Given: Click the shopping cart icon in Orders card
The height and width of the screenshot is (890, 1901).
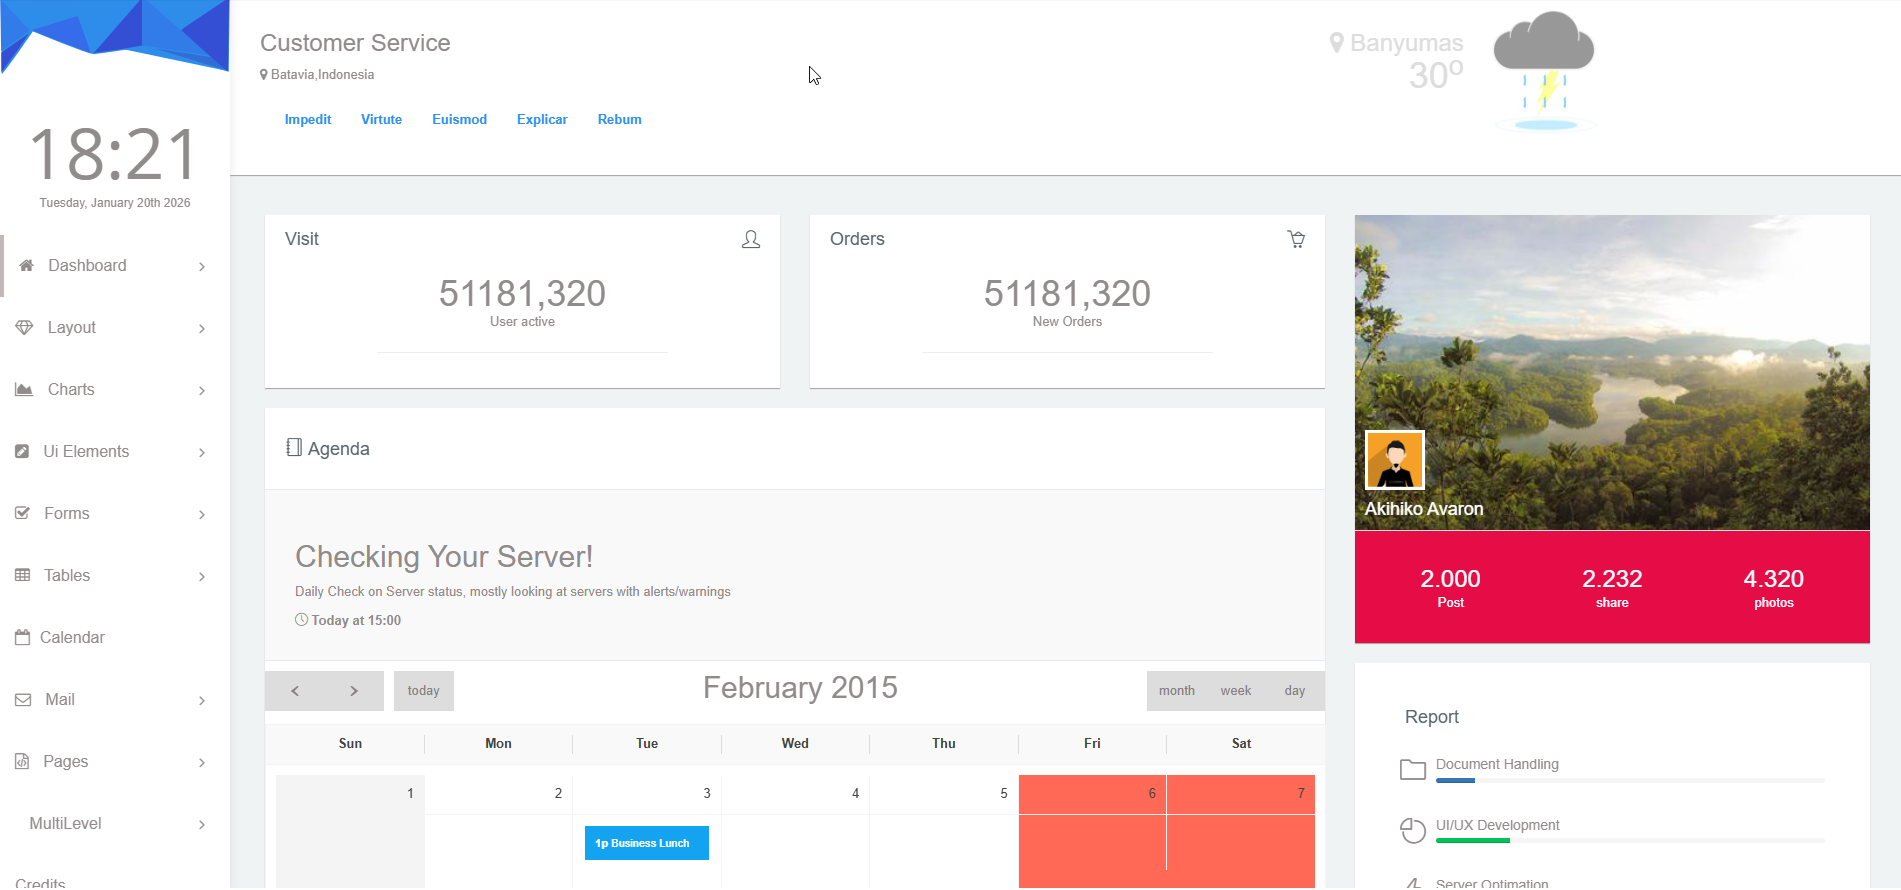Looking at the screenshot, I should 1296,240.
